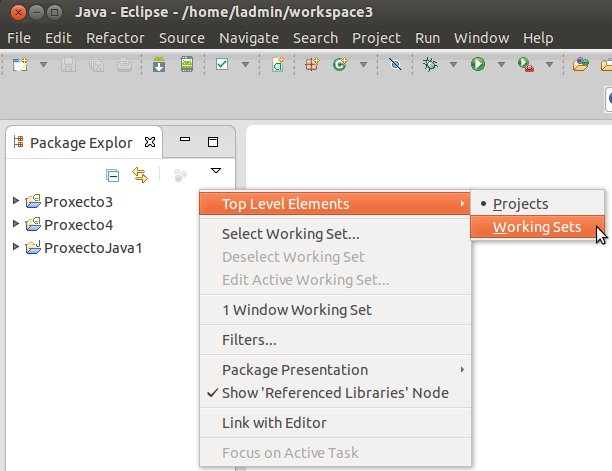The width and height of the screenshot is (612, 471).
Task: Click the disabled Focus on Task icon
Action: [180, 175]
